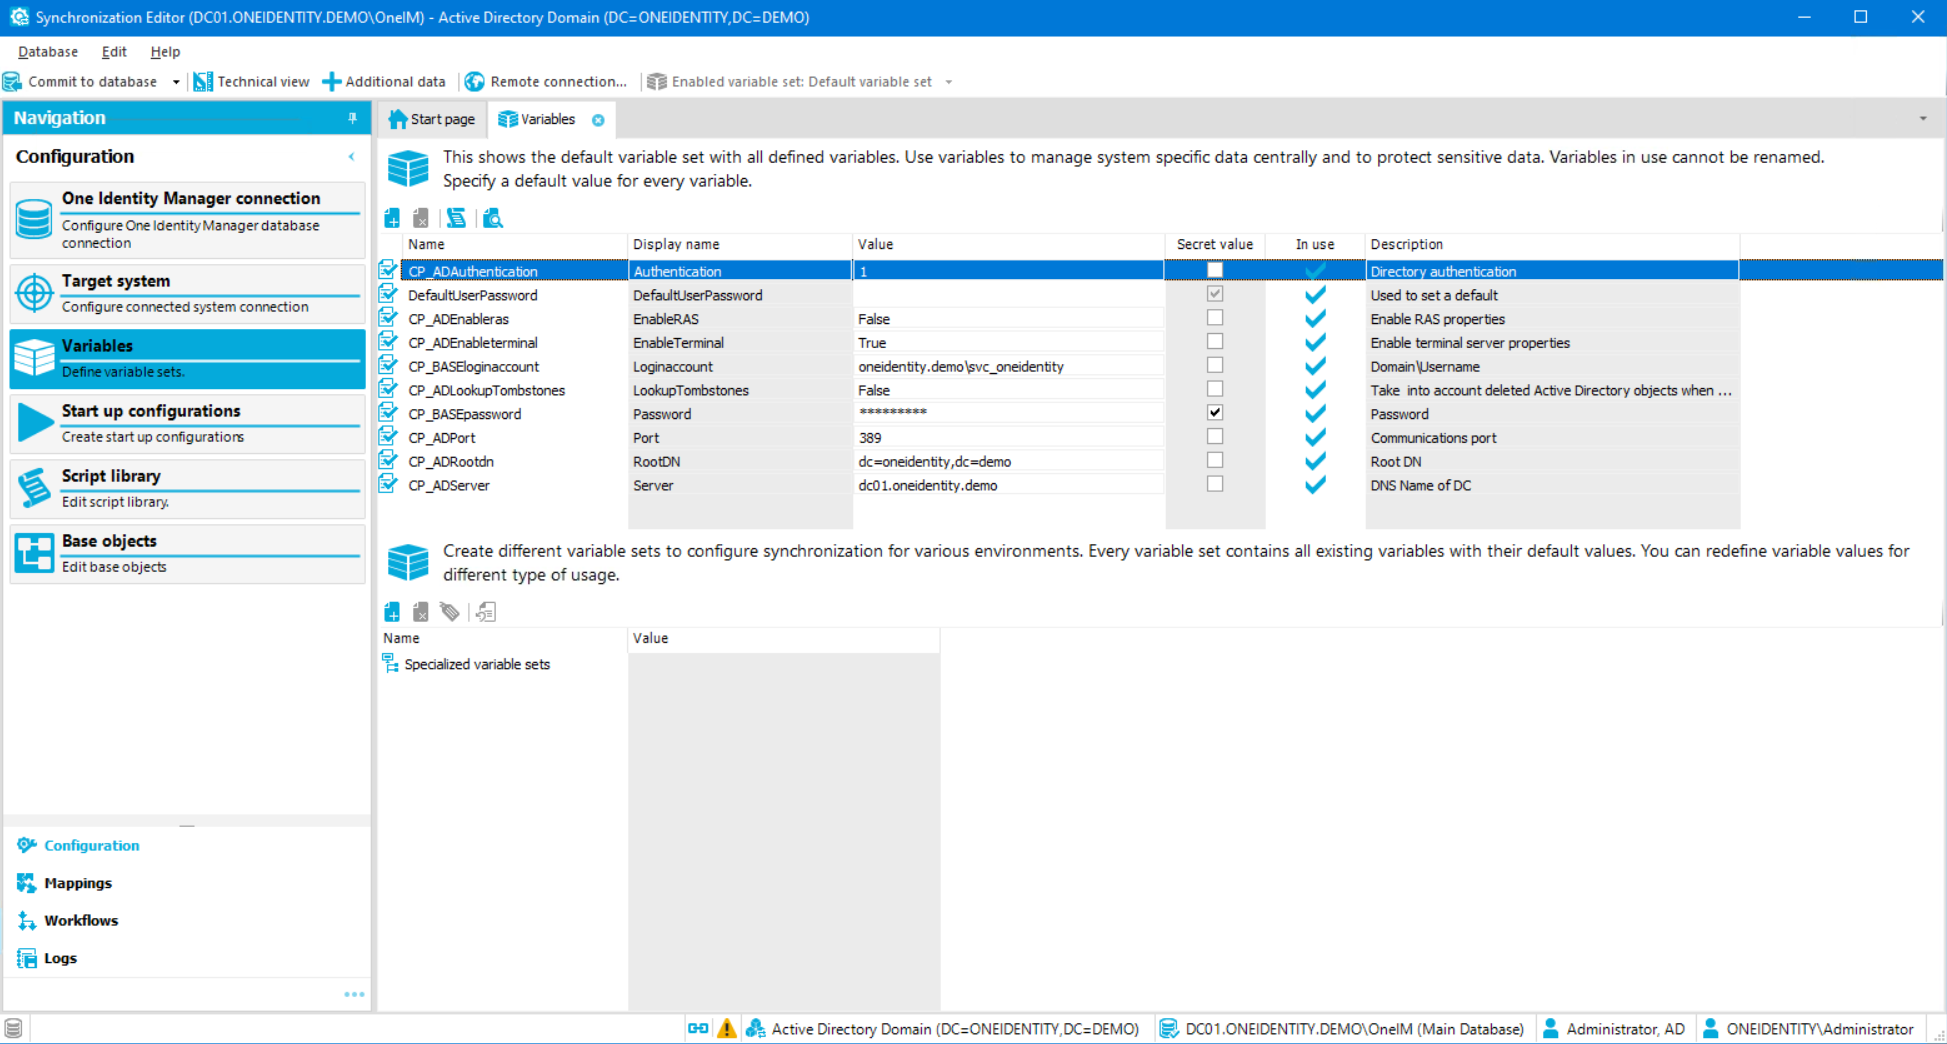Open the Commit to database dropdown arrow
Viewport: 1947px width, 1044px height.
pos(176,82)
